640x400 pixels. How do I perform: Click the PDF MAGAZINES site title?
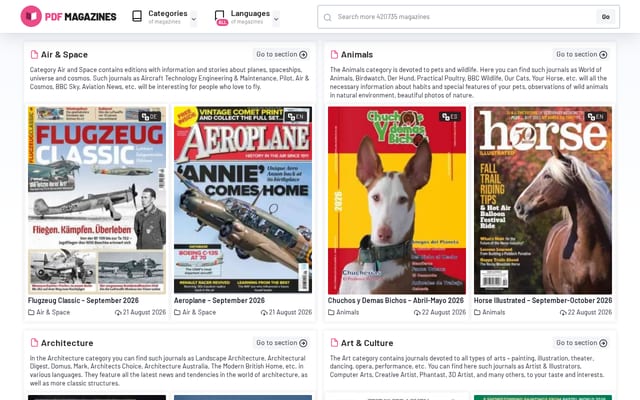[x=80, y=17]
